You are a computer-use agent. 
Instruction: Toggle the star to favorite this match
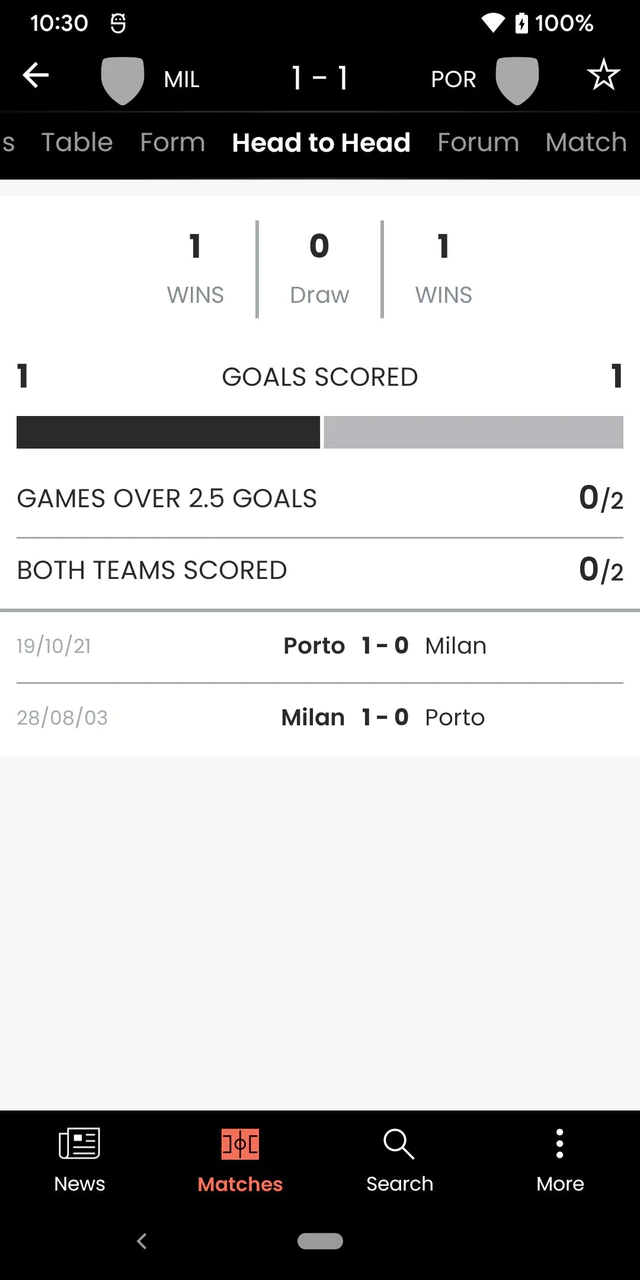603,75
